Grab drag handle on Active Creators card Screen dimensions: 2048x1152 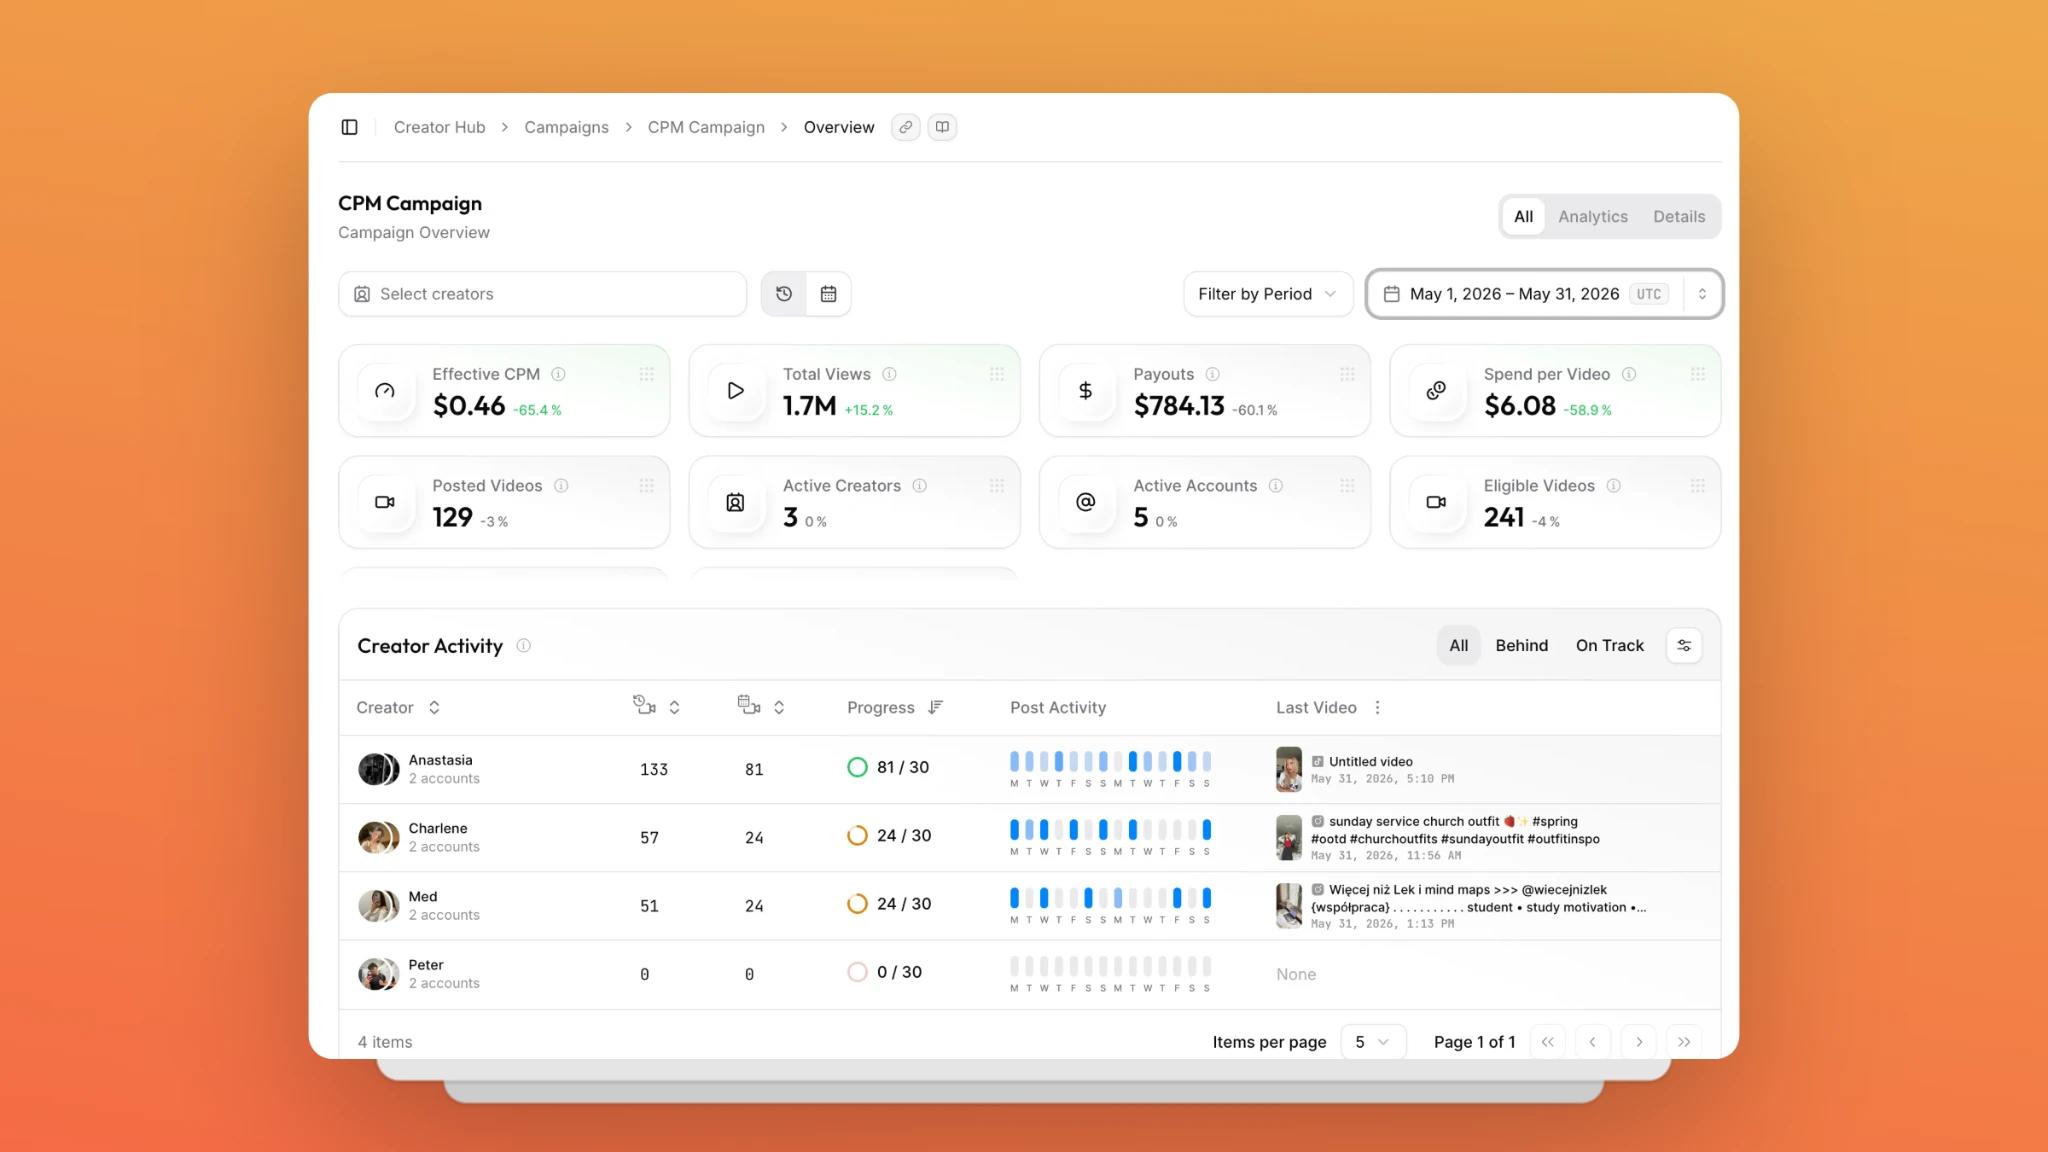[997, 486]
